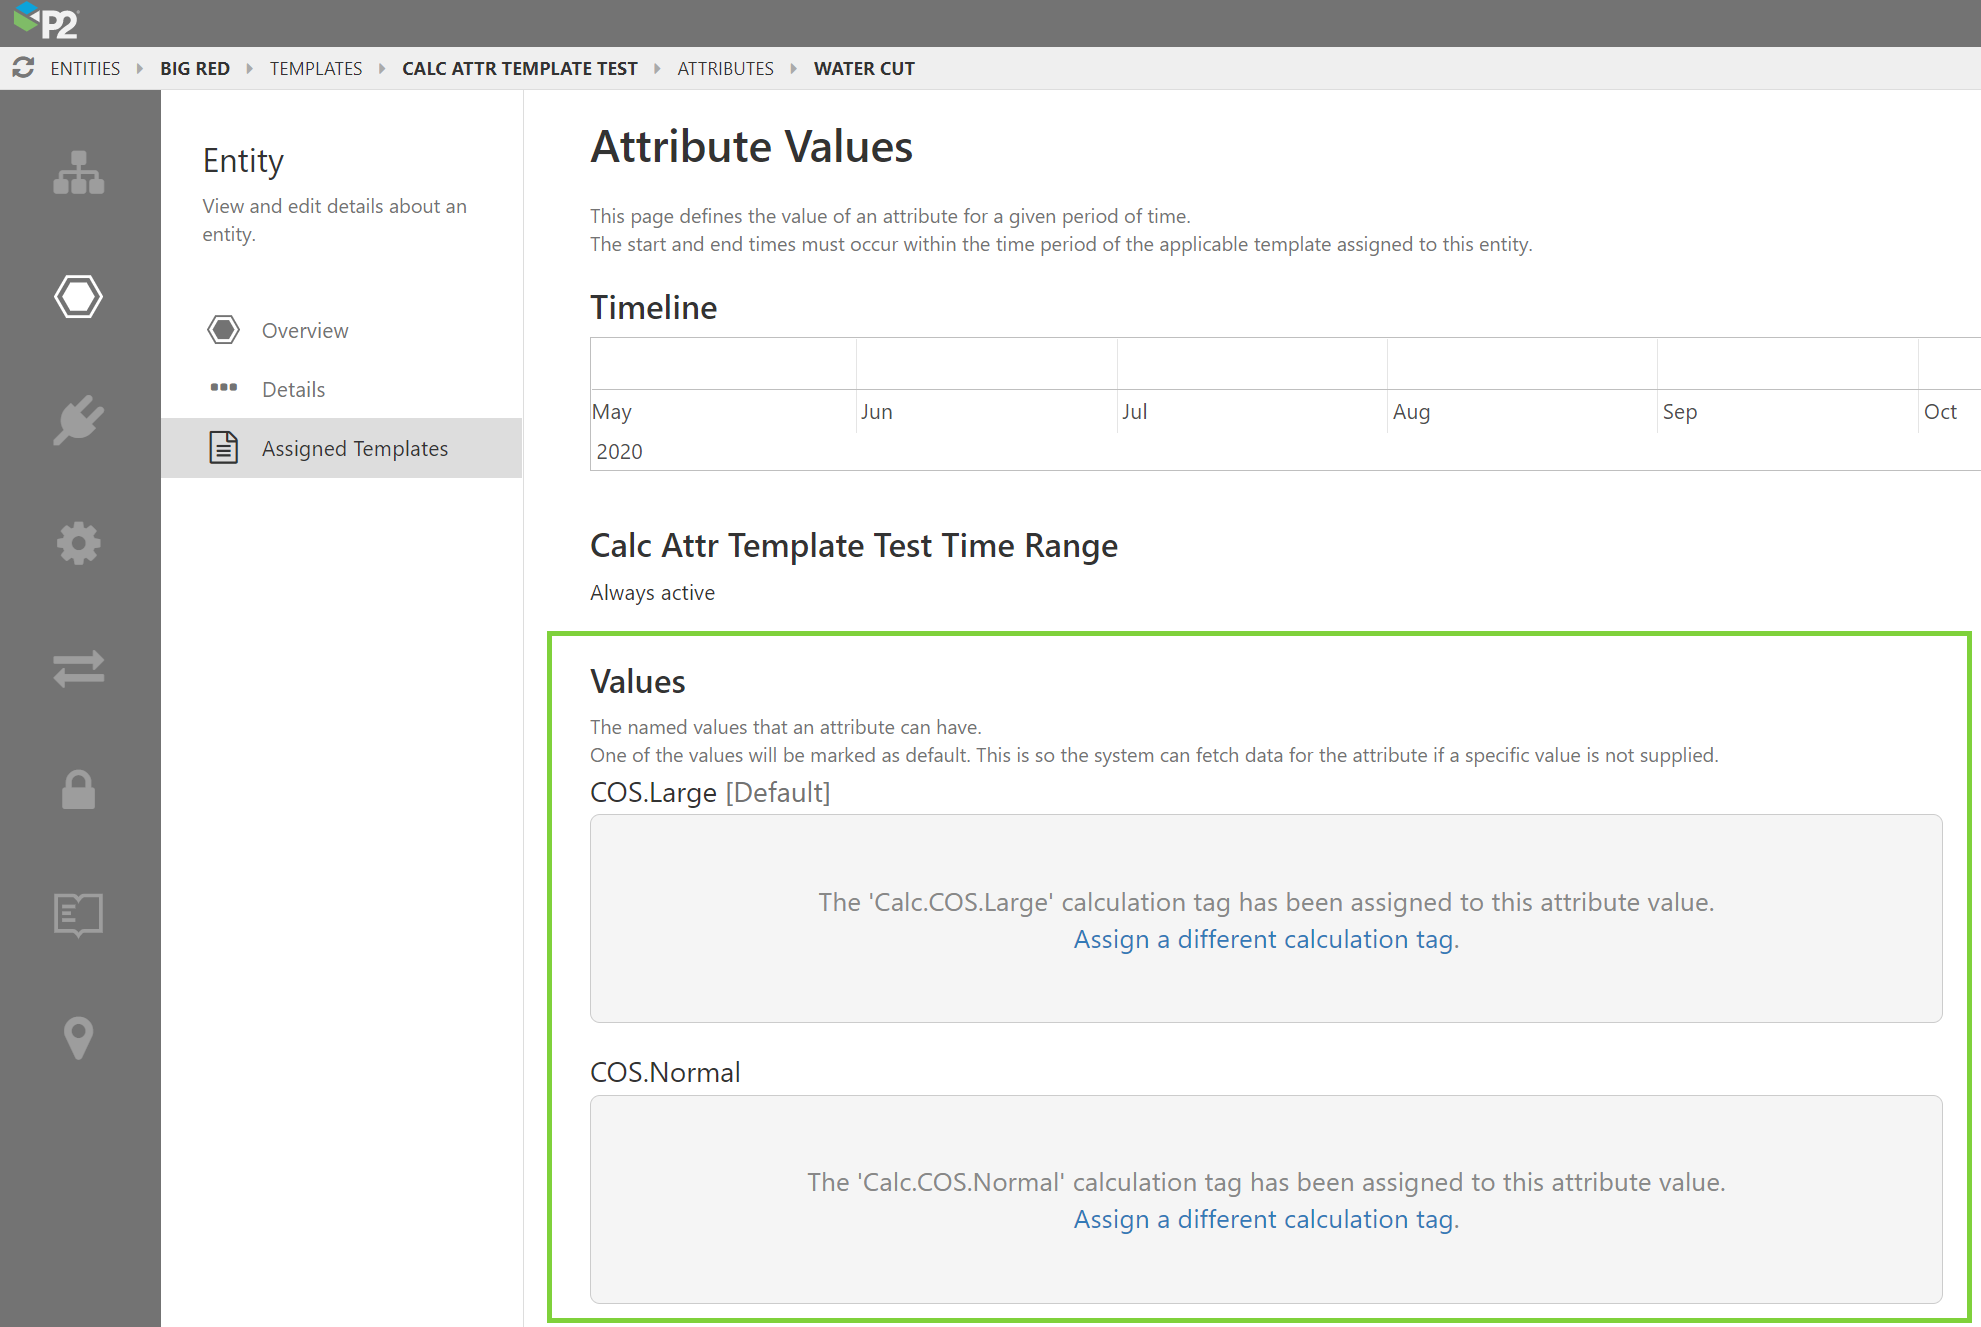Click ATTRIBUTES in the breadcrumb trail
Screen dimensions: 1981x1327
[x=725, y=69]
